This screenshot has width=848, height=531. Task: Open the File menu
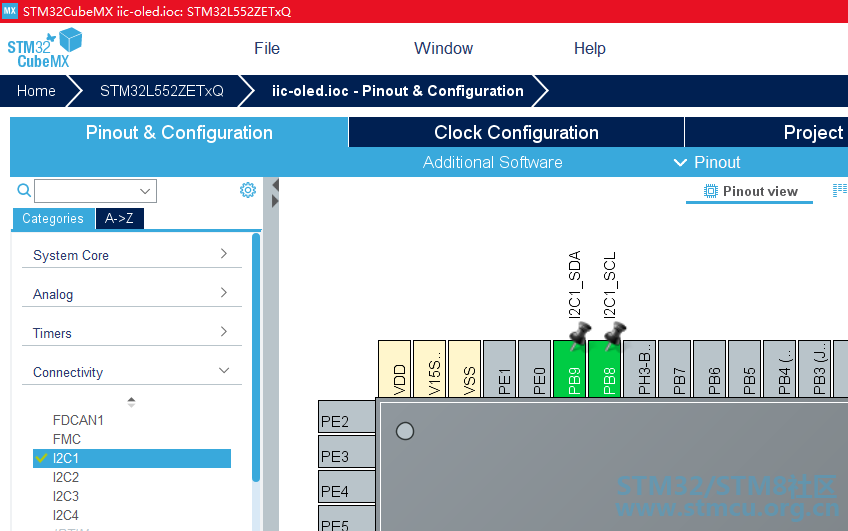[267, 48]
